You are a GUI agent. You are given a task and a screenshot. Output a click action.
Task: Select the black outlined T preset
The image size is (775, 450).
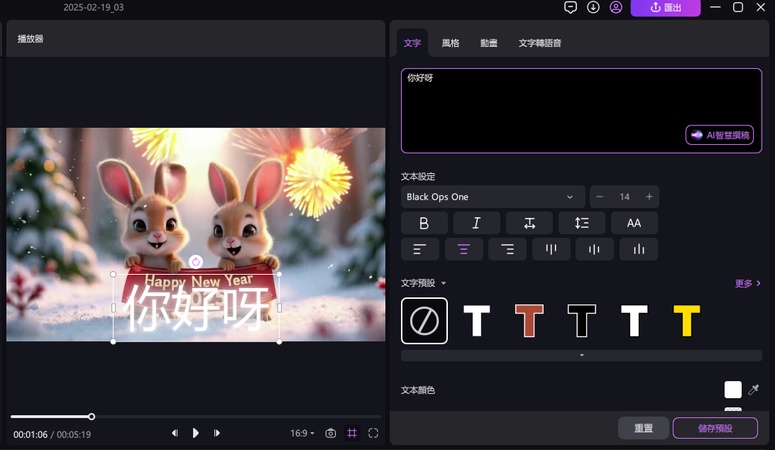tap(582, 320)
